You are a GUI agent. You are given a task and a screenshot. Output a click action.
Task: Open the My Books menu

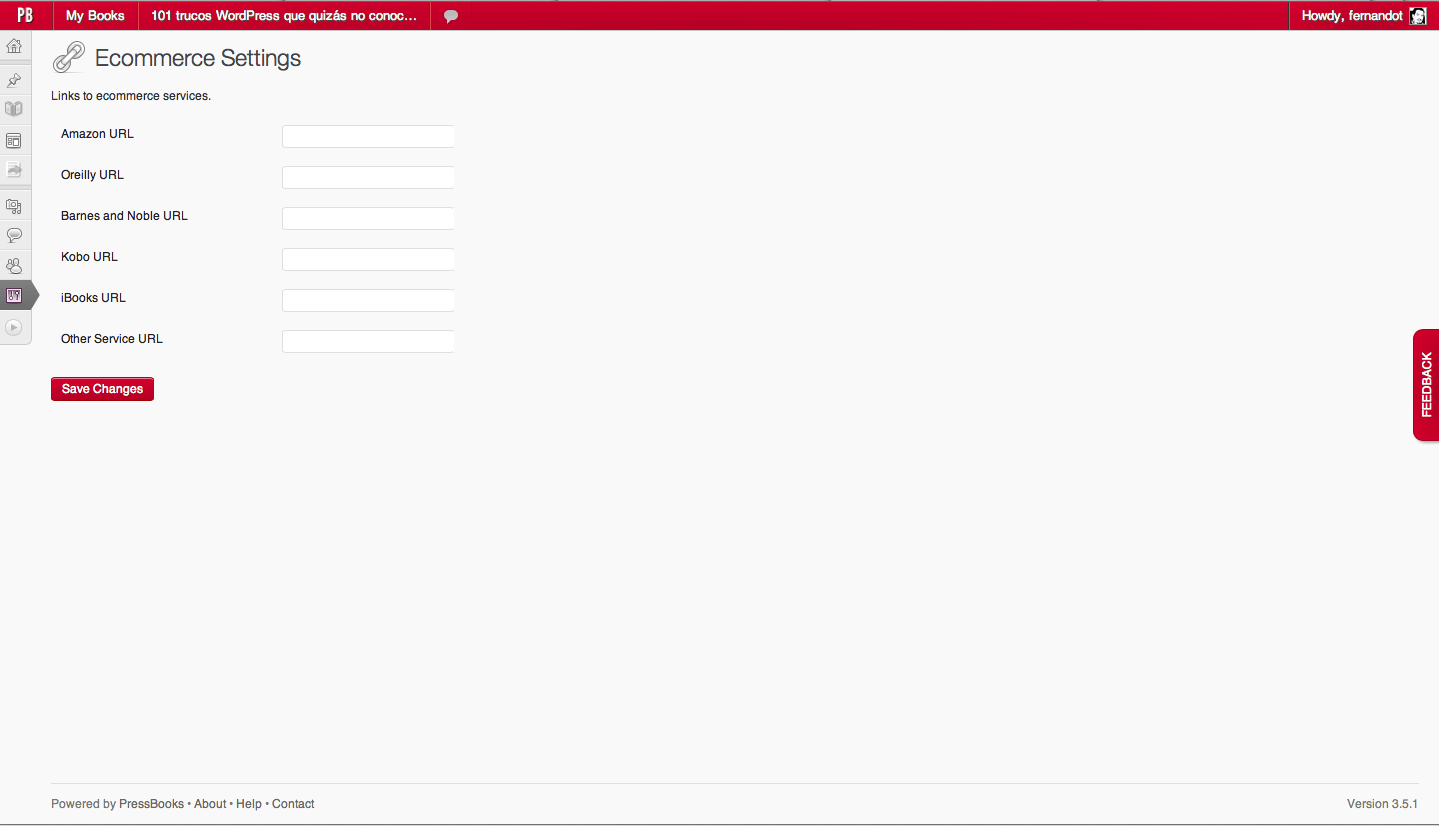point(95,15)
